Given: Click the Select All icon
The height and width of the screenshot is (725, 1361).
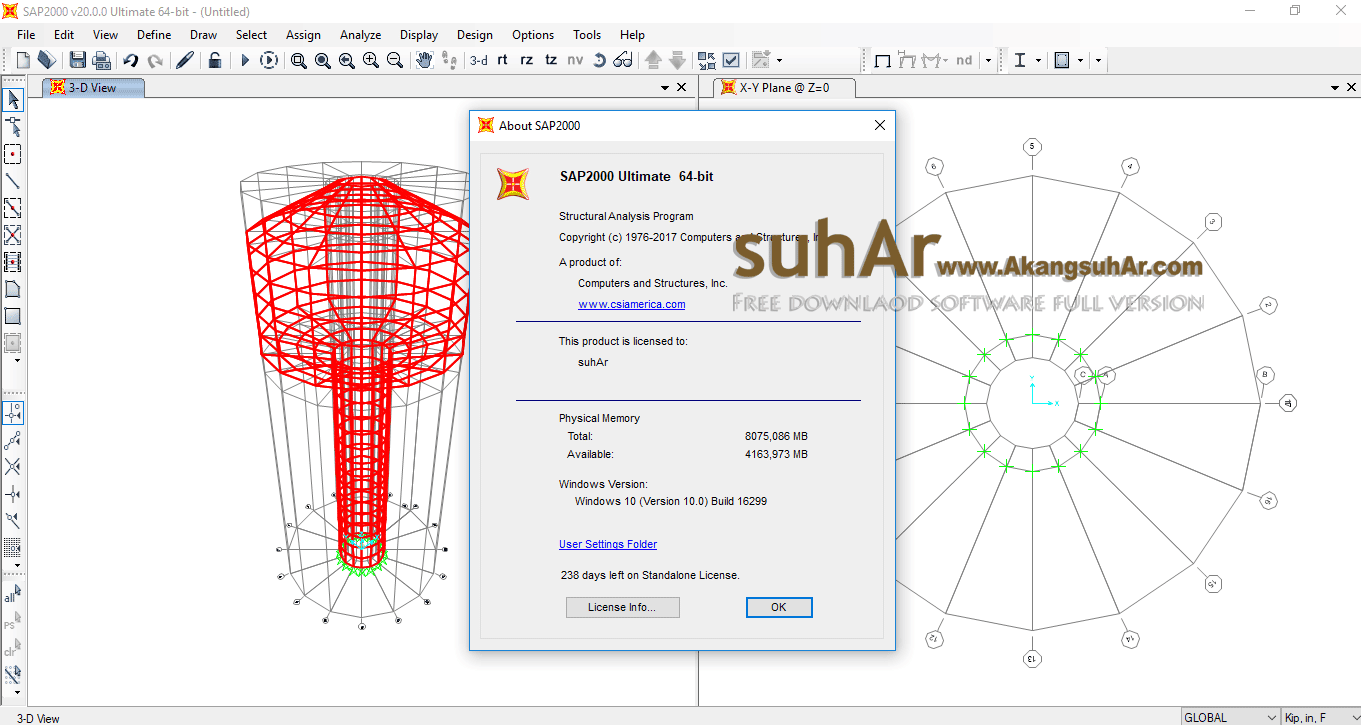Looking at the screenshot, I should tap(13, 595).
